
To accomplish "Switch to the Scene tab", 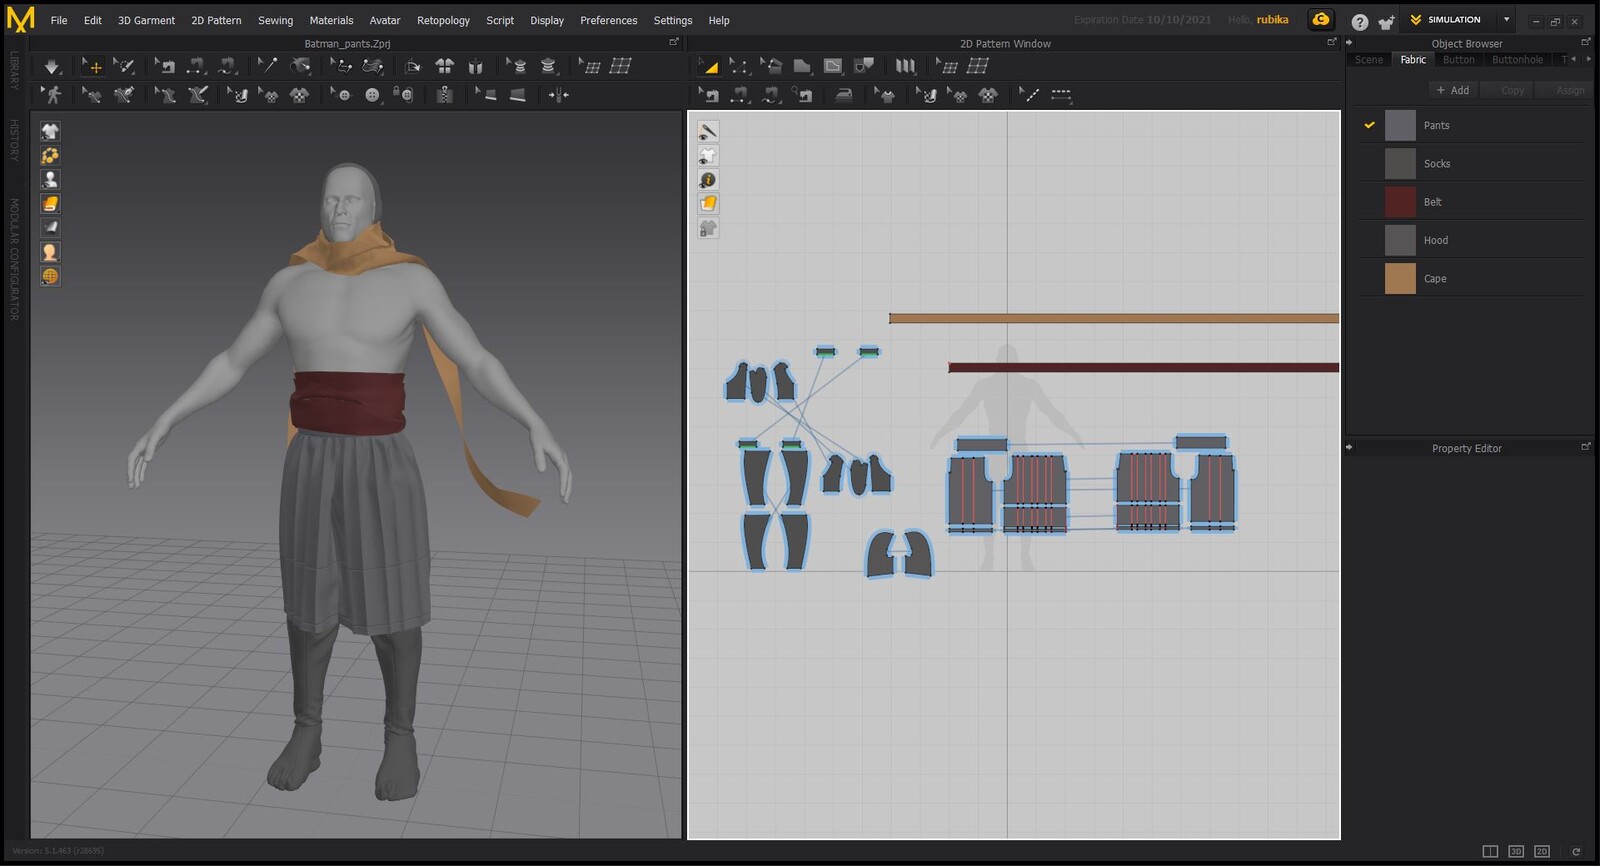I will pos(1369,60).
